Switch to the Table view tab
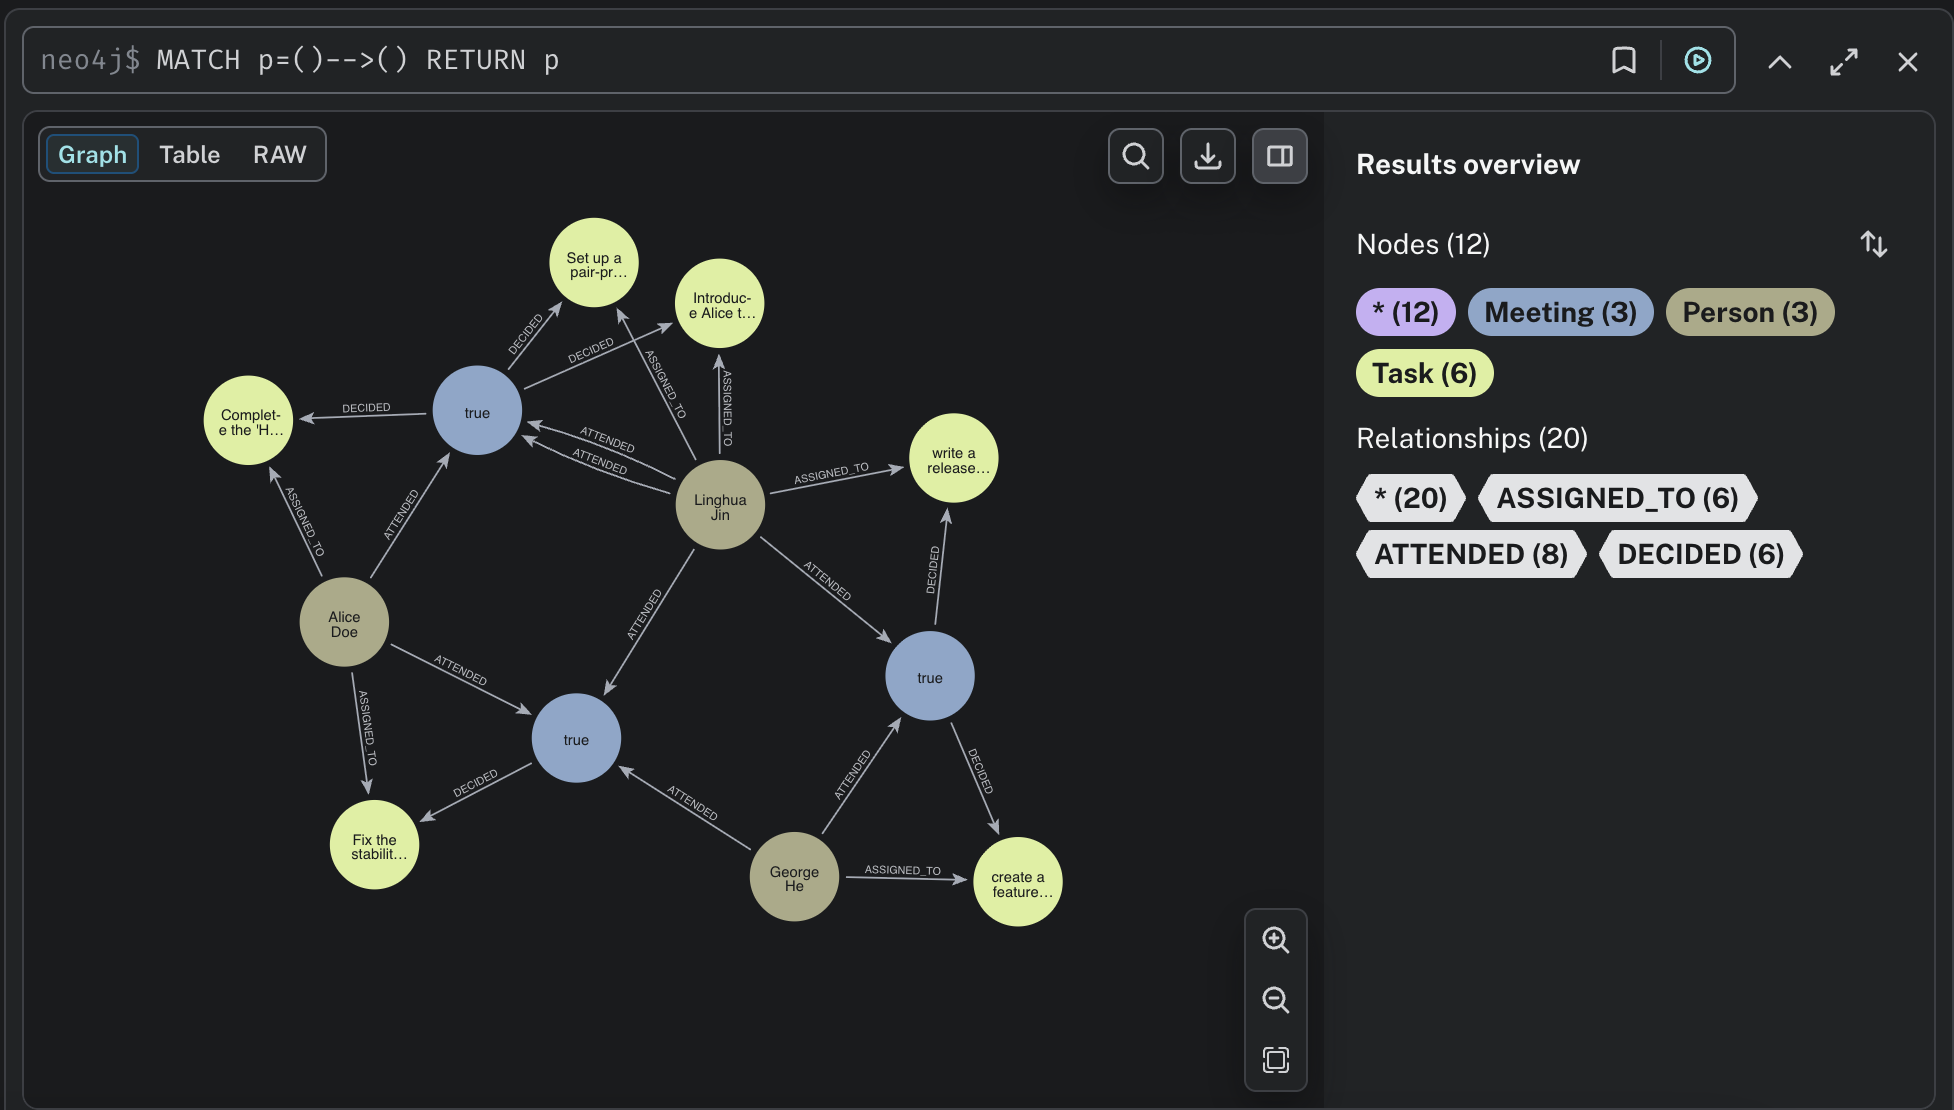 point(190,154)
